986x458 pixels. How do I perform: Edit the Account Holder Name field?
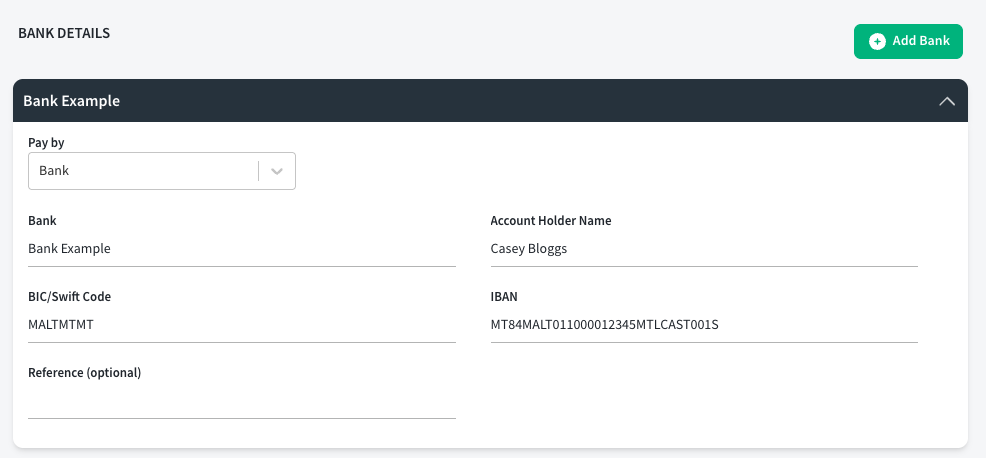(x=704, y=249)
